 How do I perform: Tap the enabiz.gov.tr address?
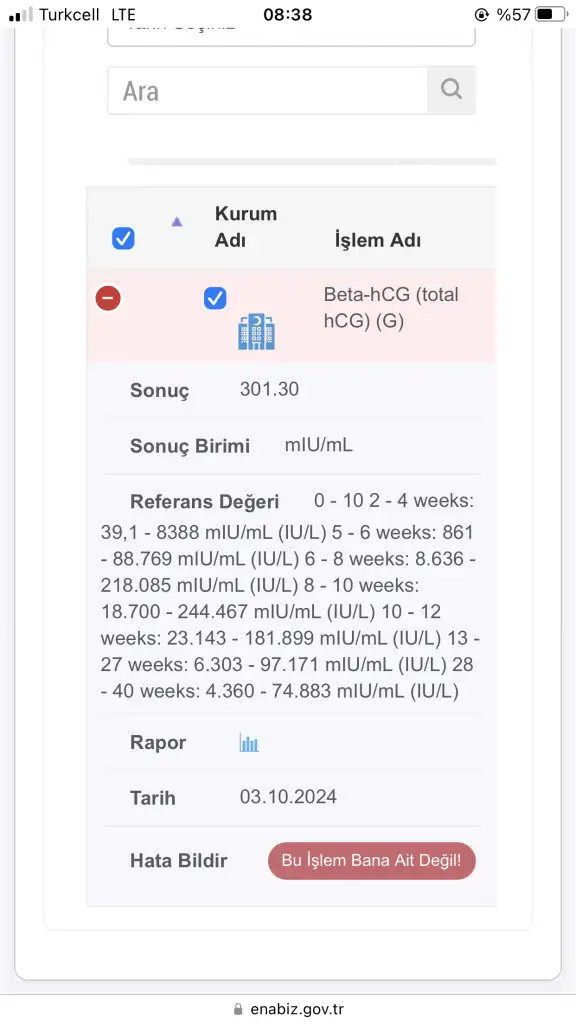[297, 1009]
